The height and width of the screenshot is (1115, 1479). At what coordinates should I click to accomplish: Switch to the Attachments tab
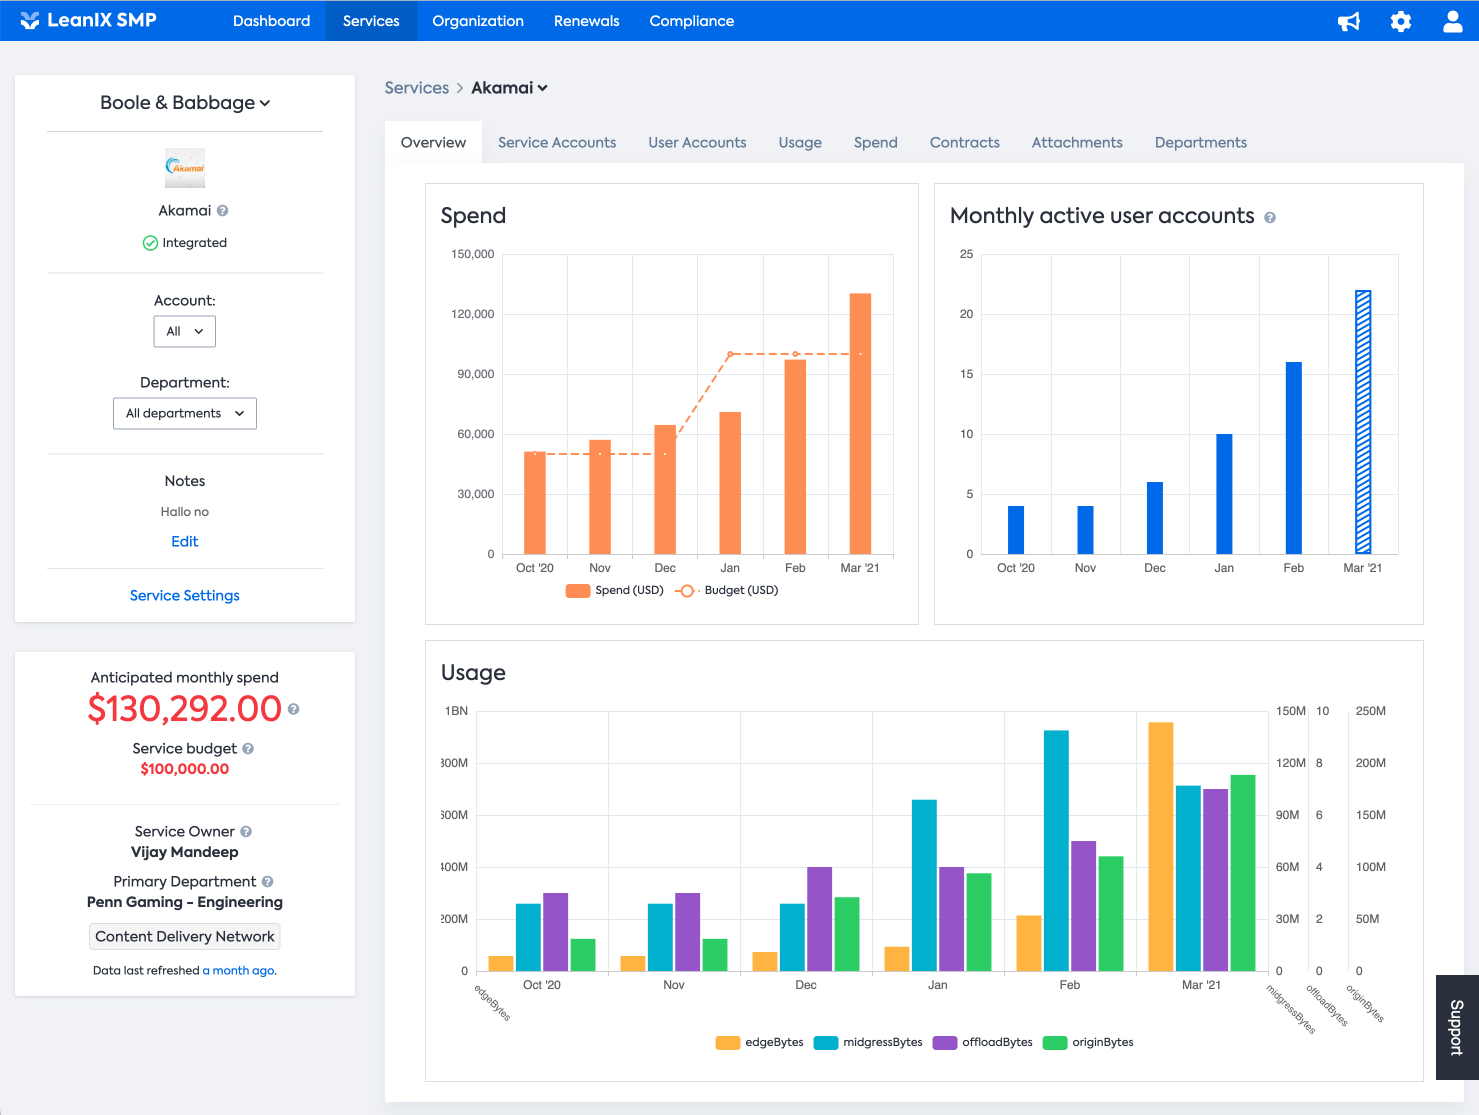pyautogui.click(x=1077, y=143)
